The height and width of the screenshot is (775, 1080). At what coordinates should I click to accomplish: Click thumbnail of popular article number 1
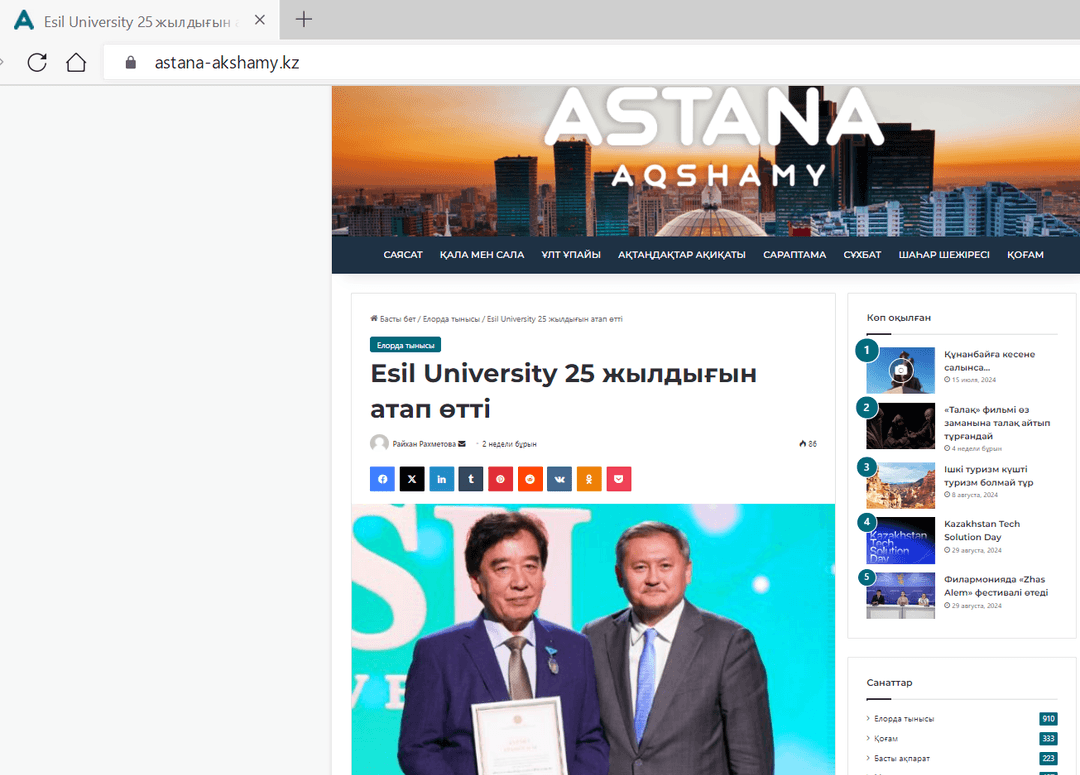pos(900,370)
